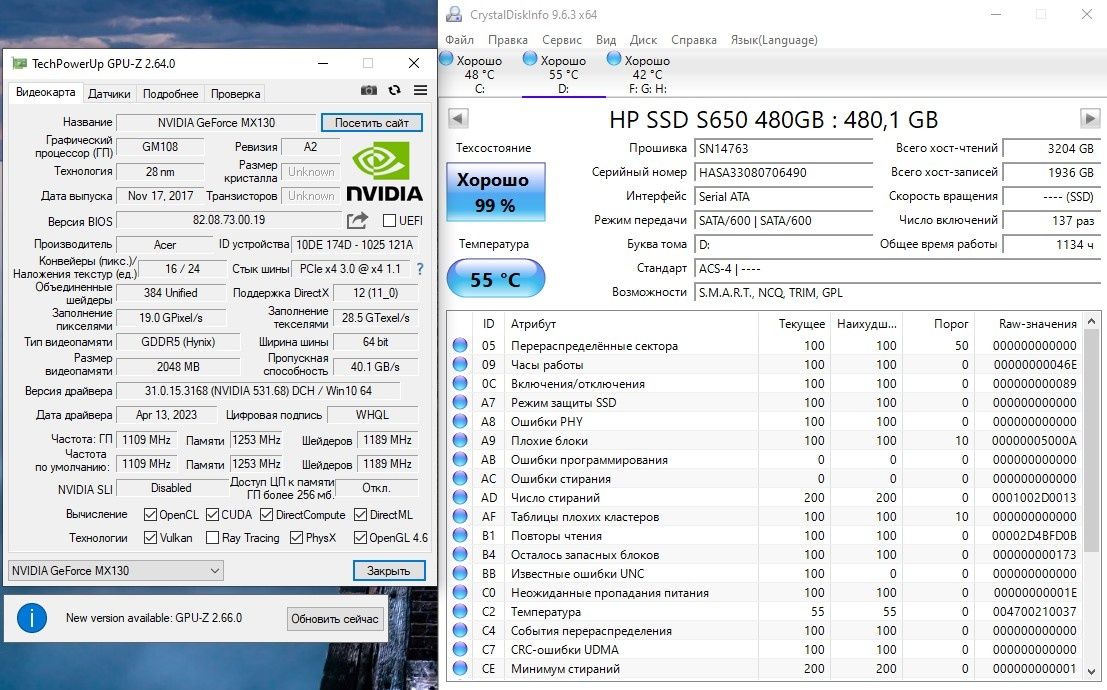
Task: Toggle the PhysX checkbox
Action: (296, 538)
